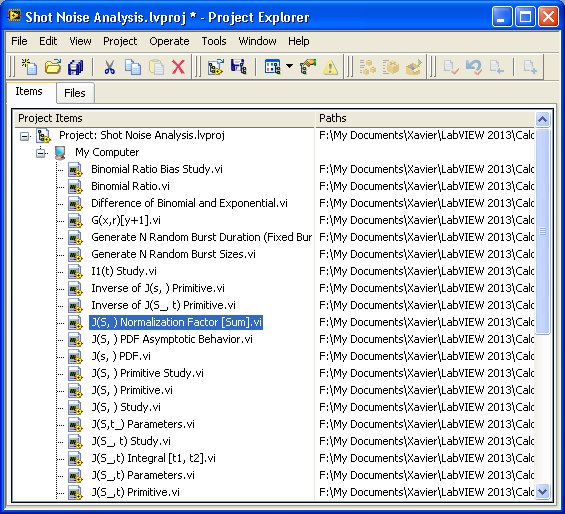Click the scrollbar up arrow
This screenshot has width=565, height=514.
tap(542, 119)
